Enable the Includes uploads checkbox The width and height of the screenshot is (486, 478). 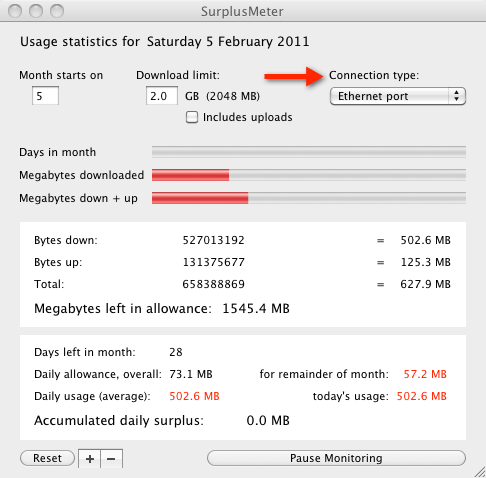tap(192, 117)
